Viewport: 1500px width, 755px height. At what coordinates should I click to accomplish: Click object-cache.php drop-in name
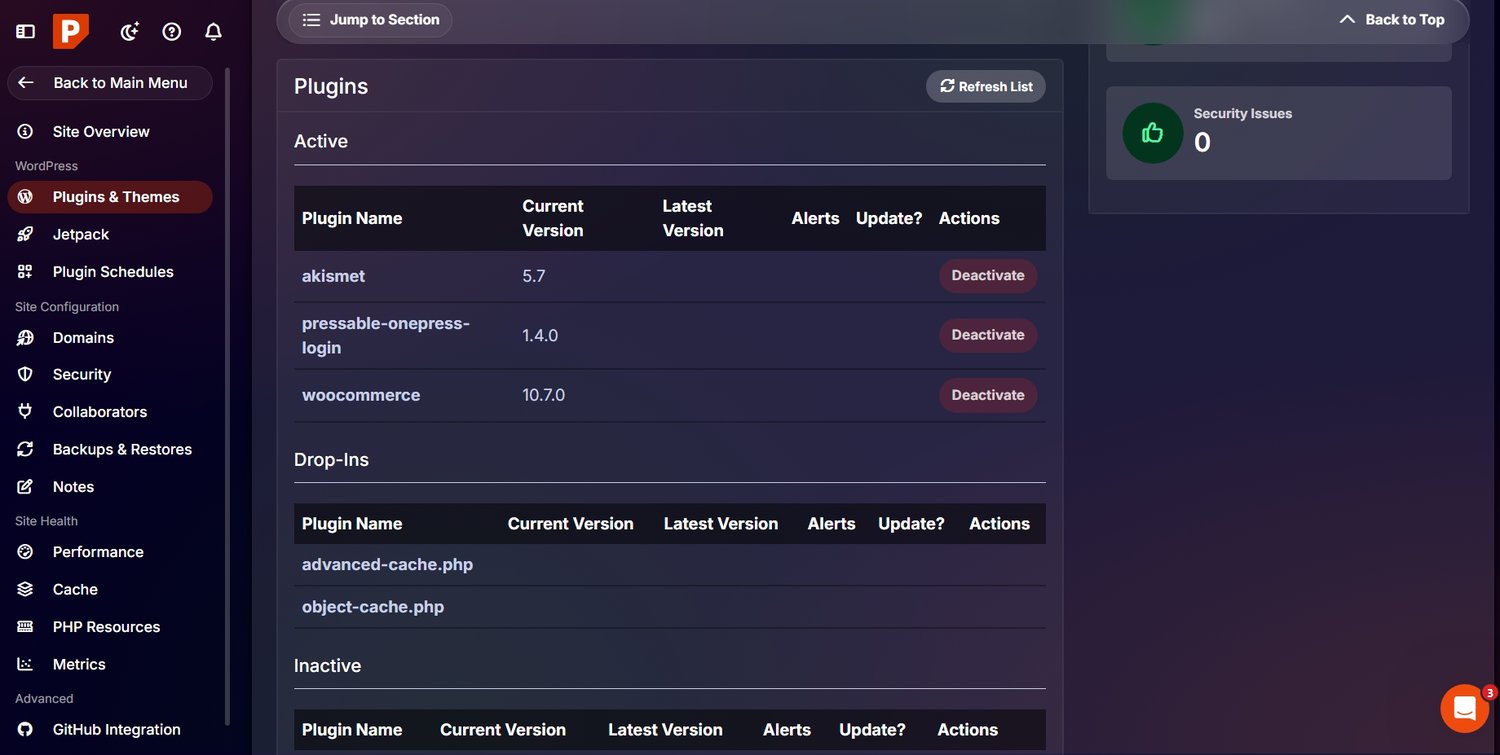pos(373,607)
